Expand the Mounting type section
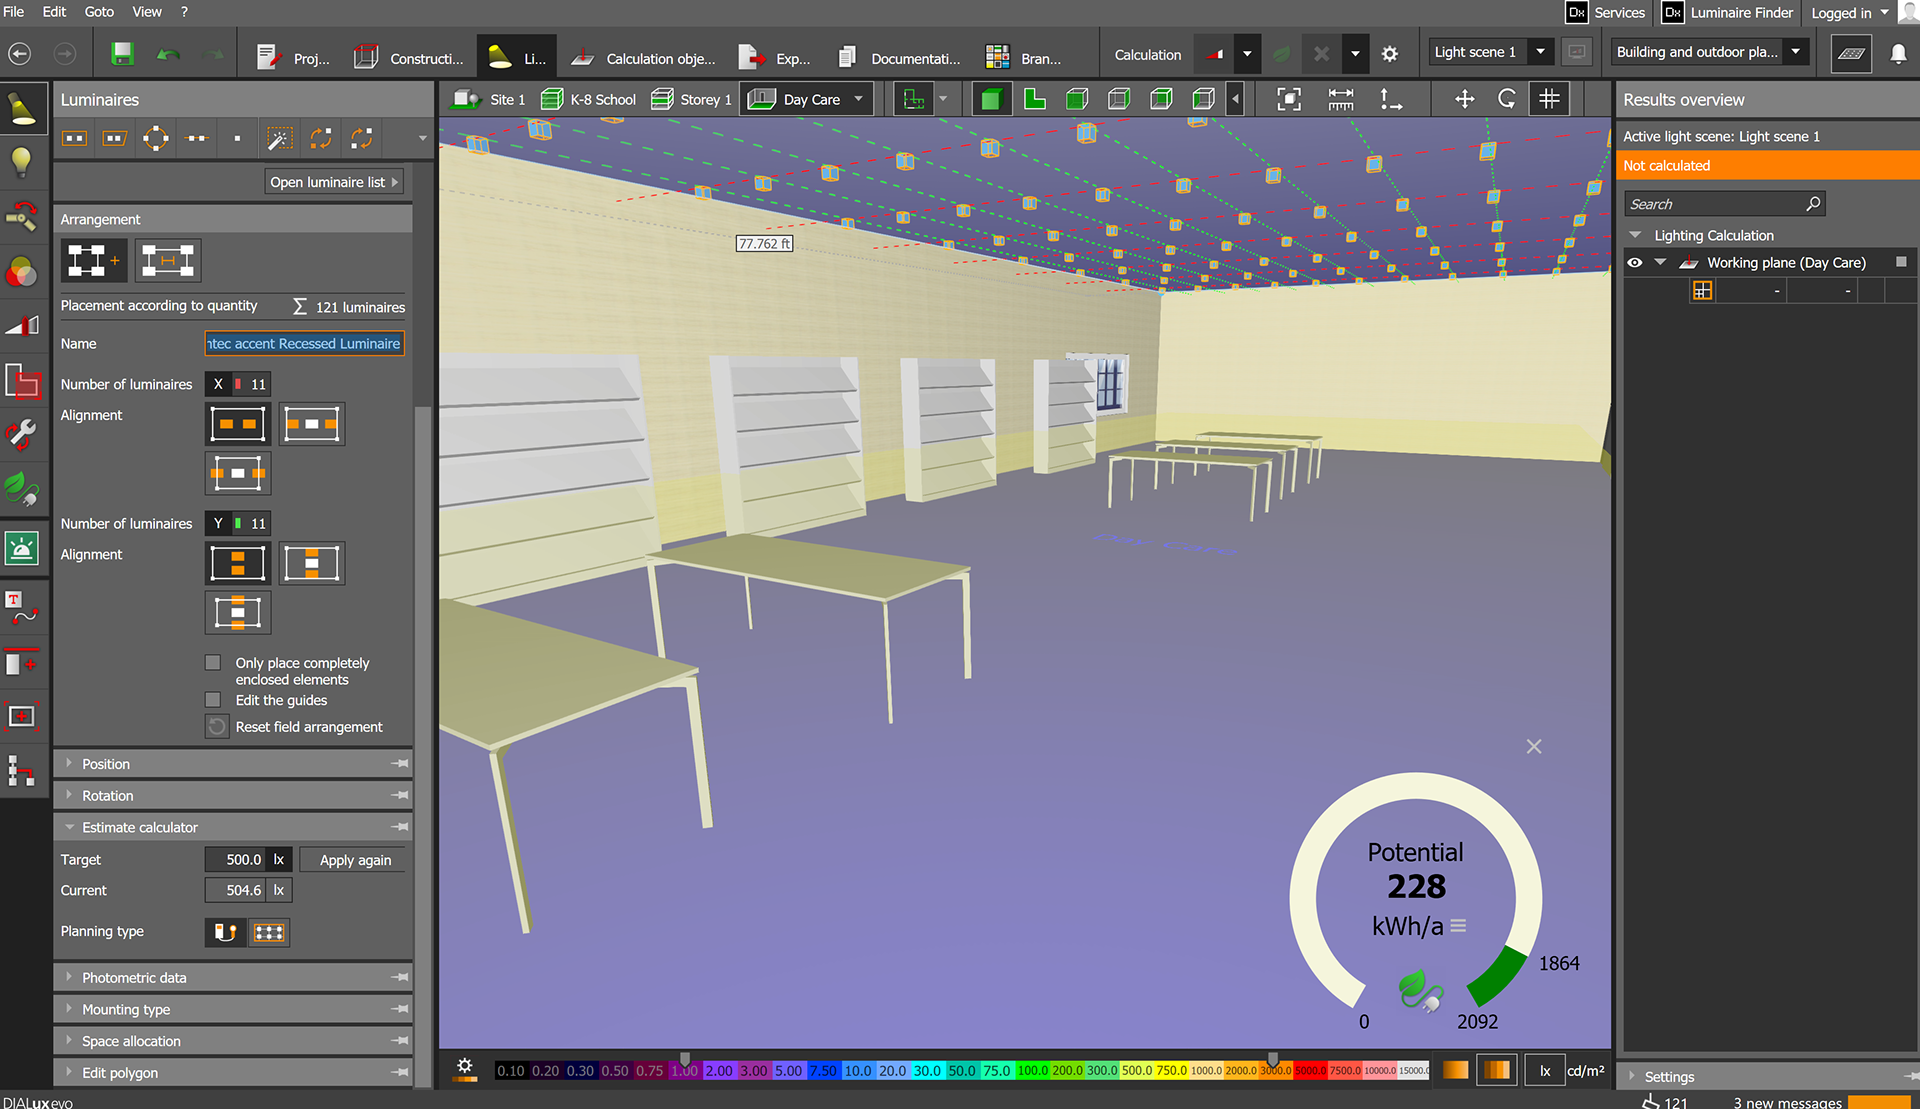 click(x=126, y=1009)
